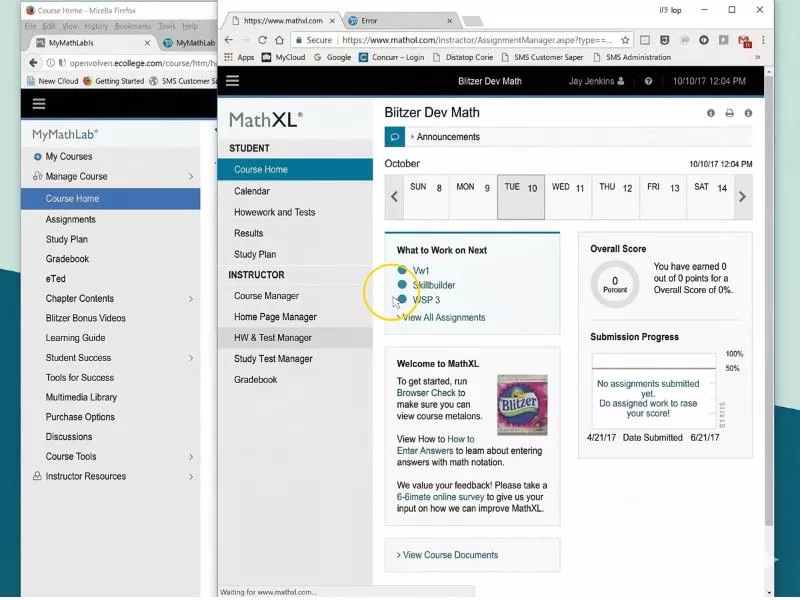
Task: Go to Calendar in MathXL student menu
Action: pos(295,191)
